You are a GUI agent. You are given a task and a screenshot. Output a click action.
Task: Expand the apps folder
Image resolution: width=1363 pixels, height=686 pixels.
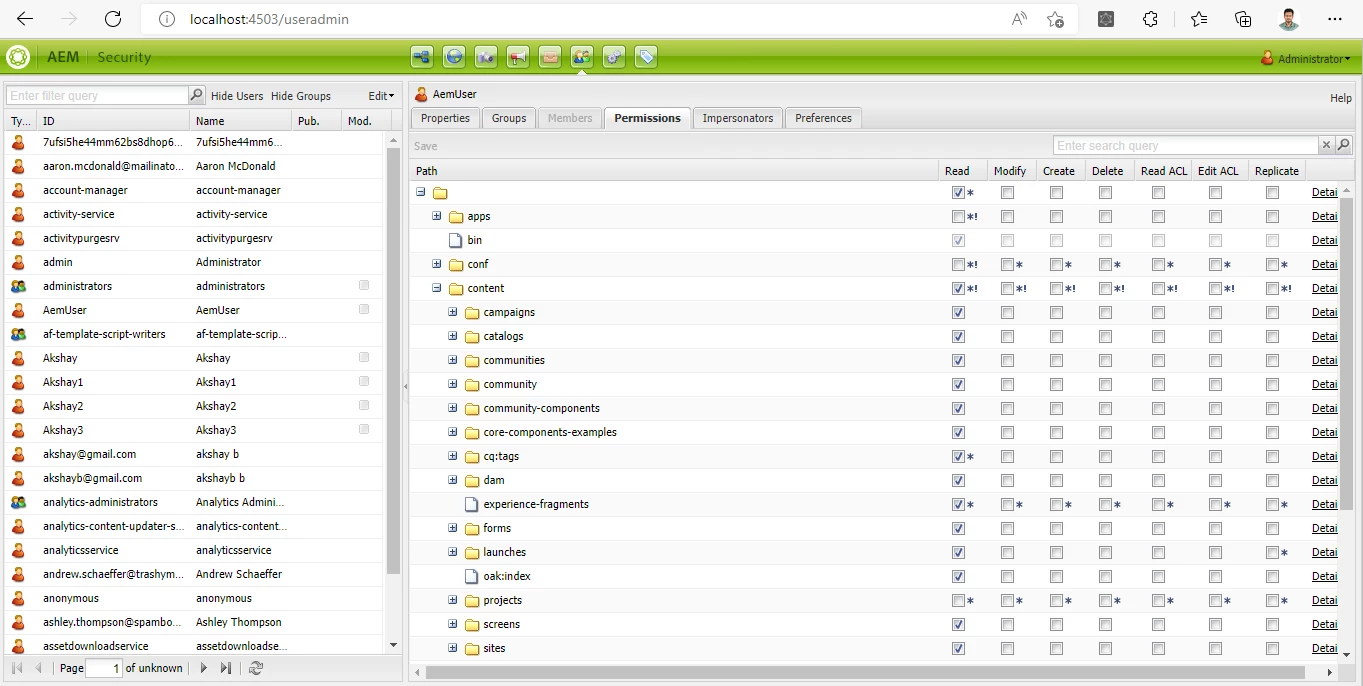(437, 216)
